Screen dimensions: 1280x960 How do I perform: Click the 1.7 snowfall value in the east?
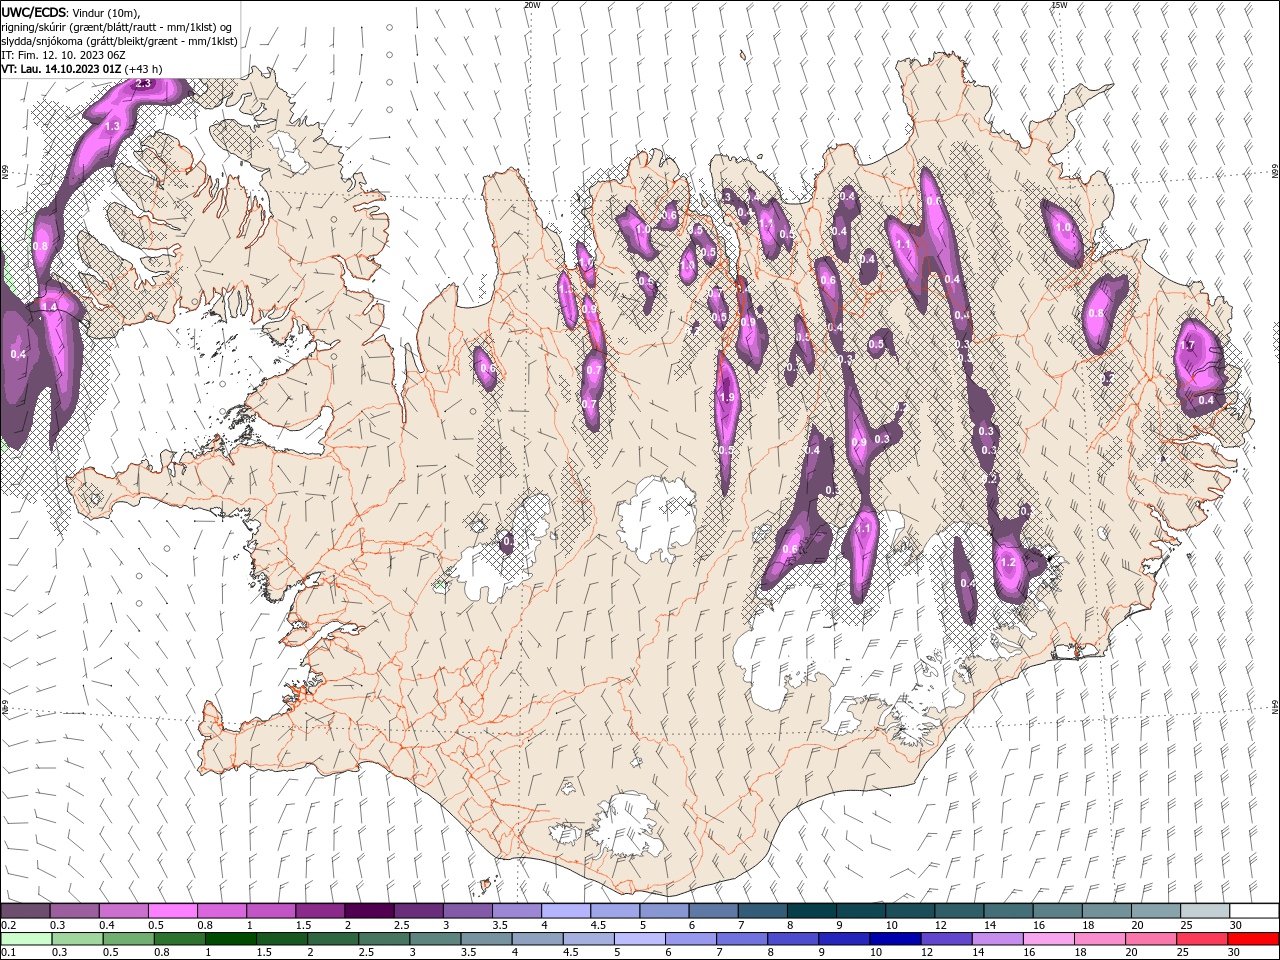coord(1188,345)
